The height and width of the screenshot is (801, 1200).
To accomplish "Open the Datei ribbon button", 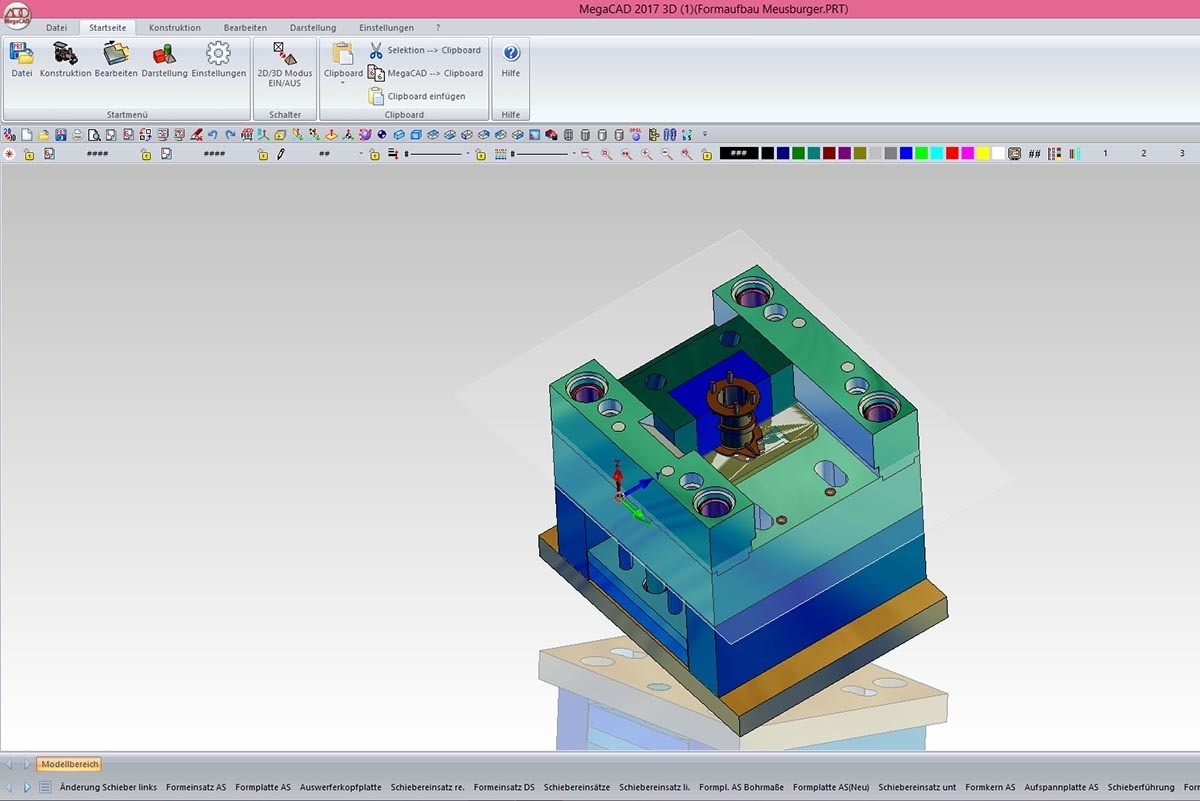I will pyautogui.click(x=21, y=60).
